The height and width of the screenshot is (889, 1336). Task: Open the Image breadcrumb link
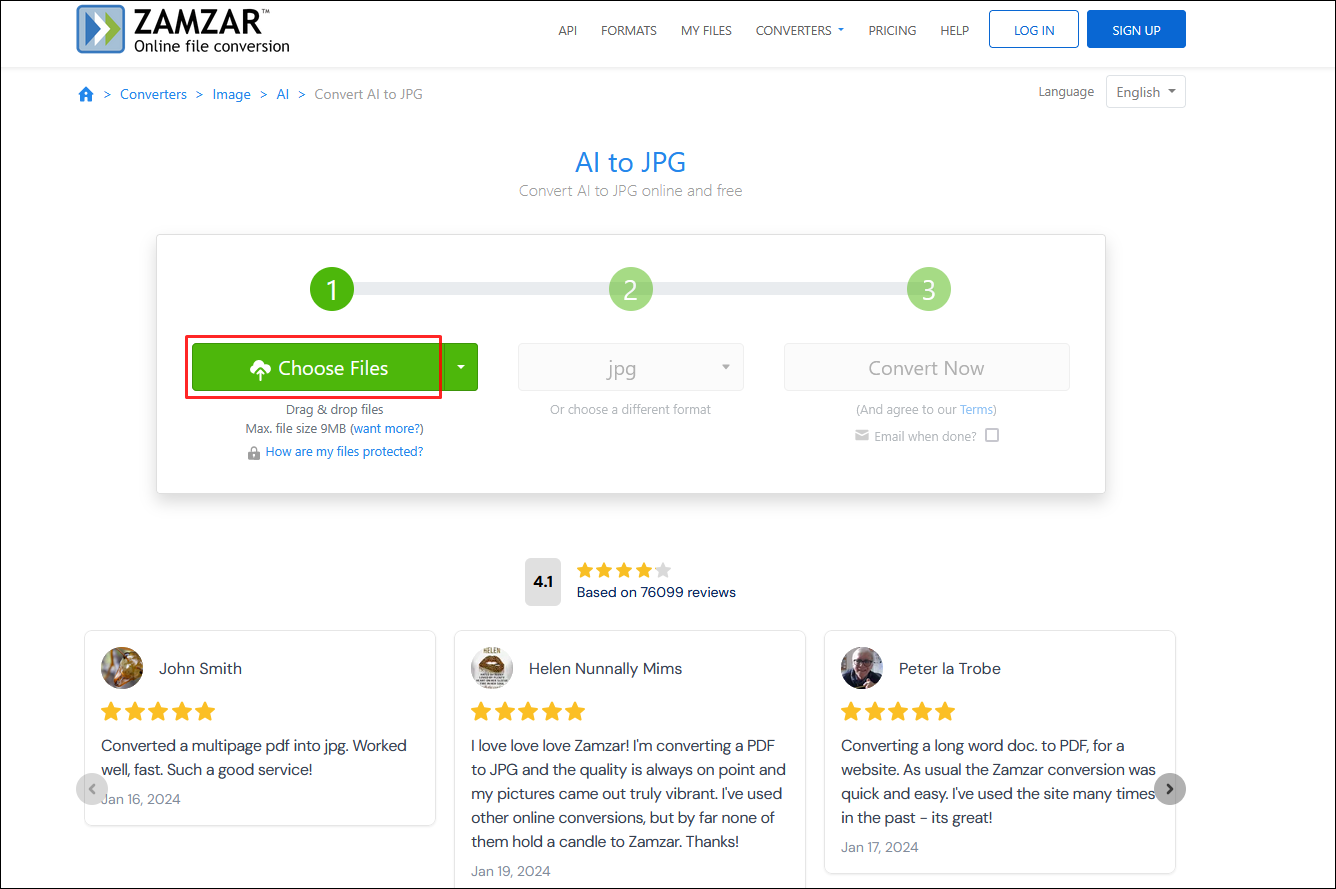point(232,94)
